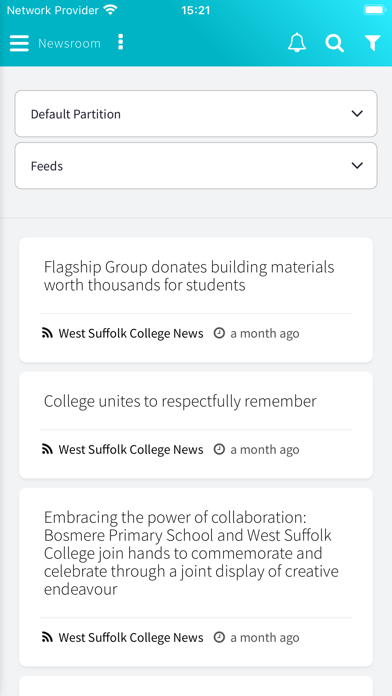Click chevron arrow of Default Partition
This screenshot has width=392, height=696.
357,114
